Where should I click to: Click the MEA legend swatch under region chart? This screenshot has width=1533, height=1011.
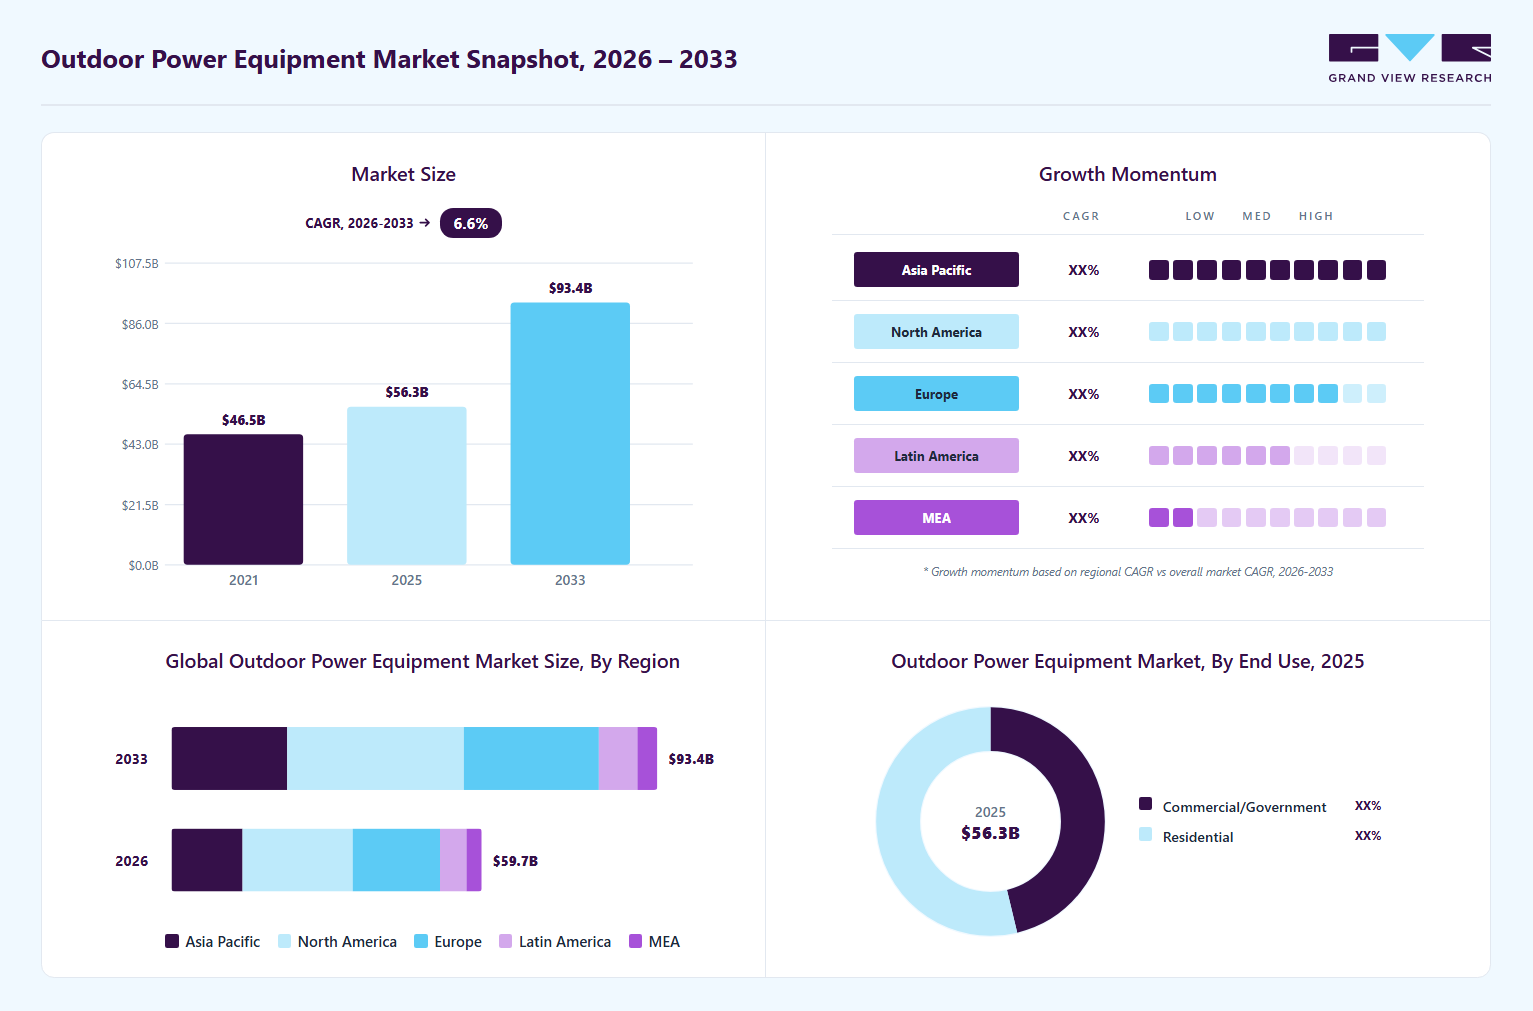[x=636, y=941]
